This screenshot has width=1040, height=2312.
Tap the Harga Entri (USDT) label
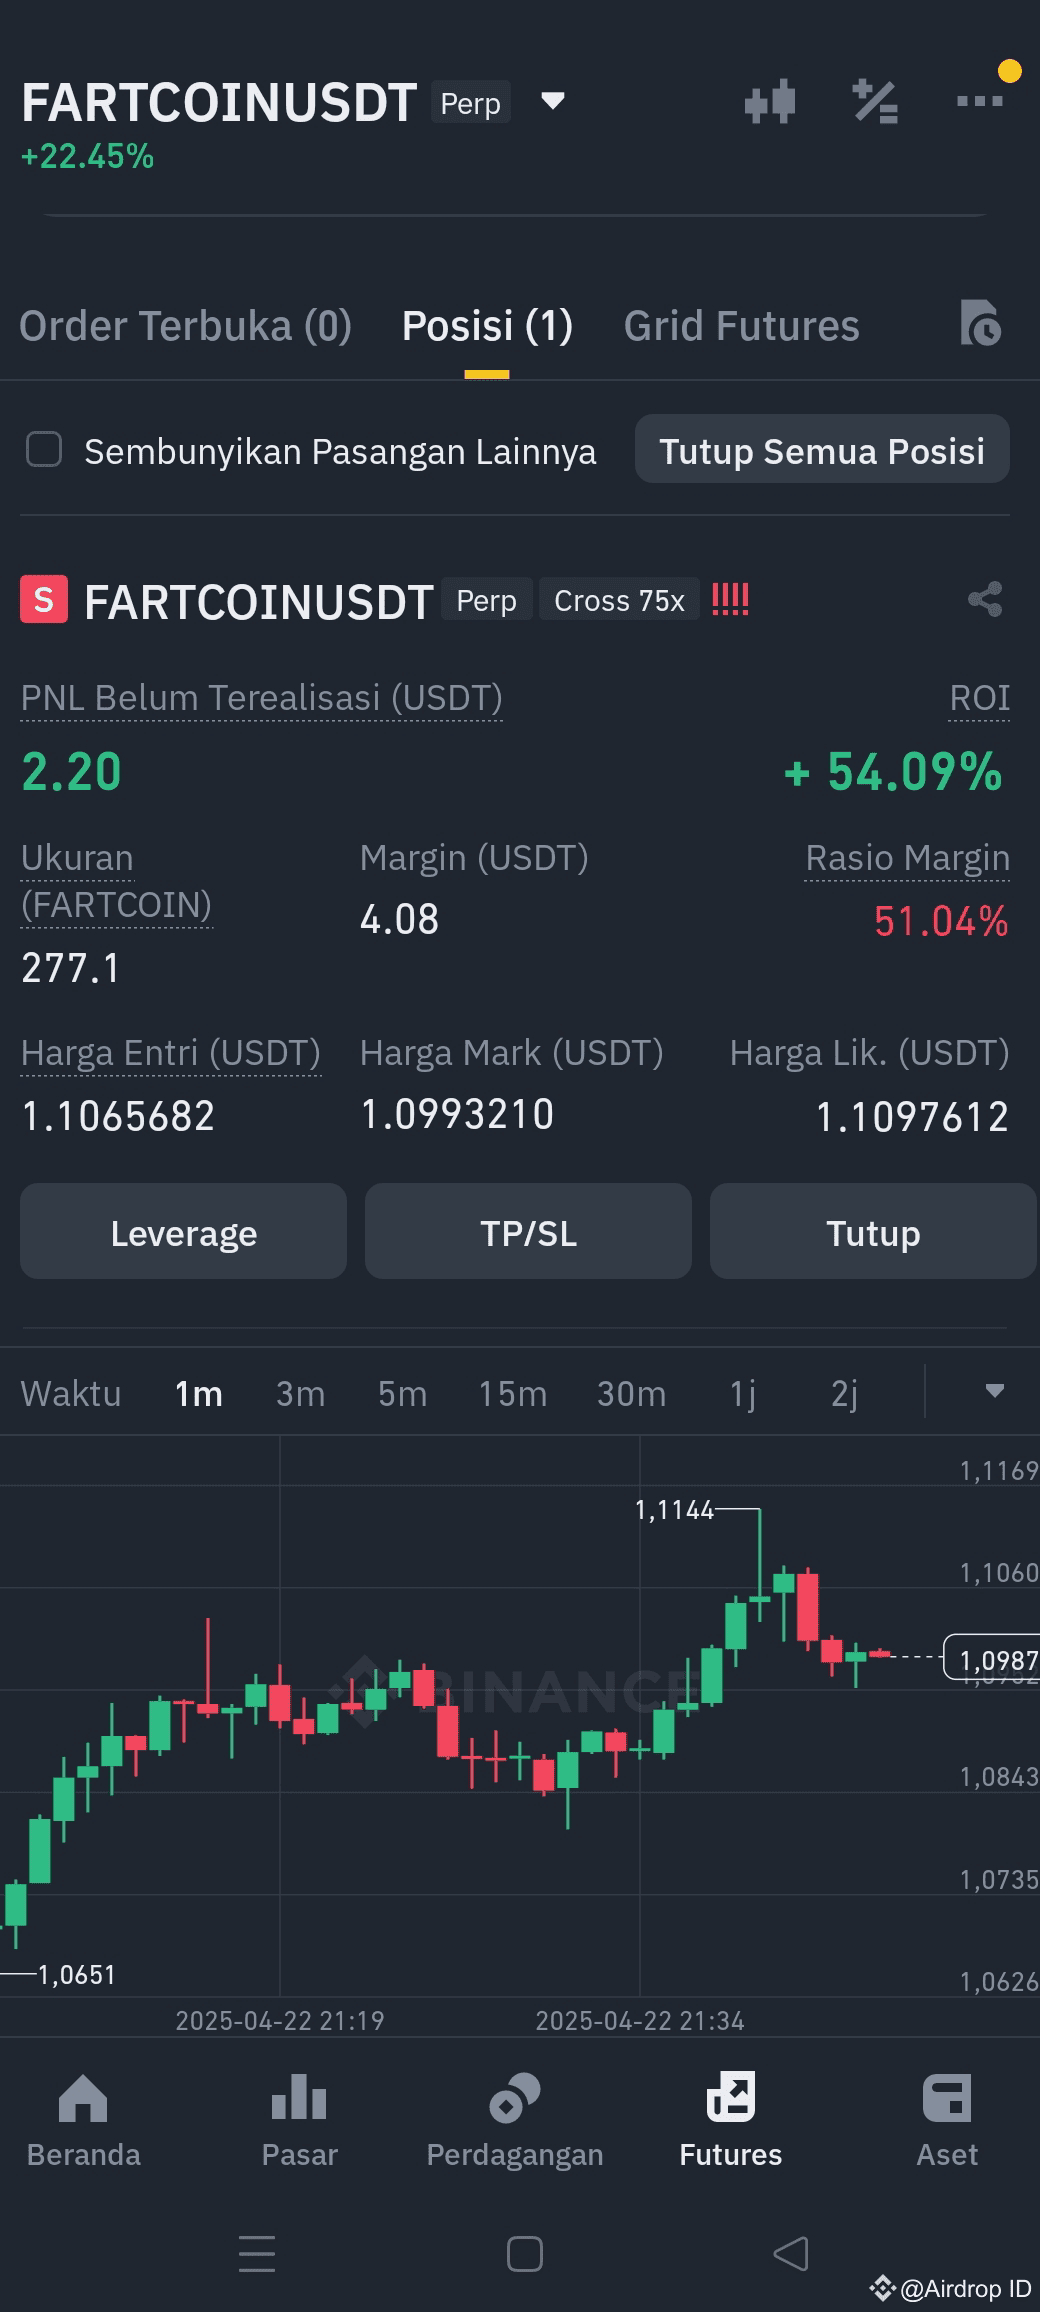pyautogui.click(x=171, y=1053)
